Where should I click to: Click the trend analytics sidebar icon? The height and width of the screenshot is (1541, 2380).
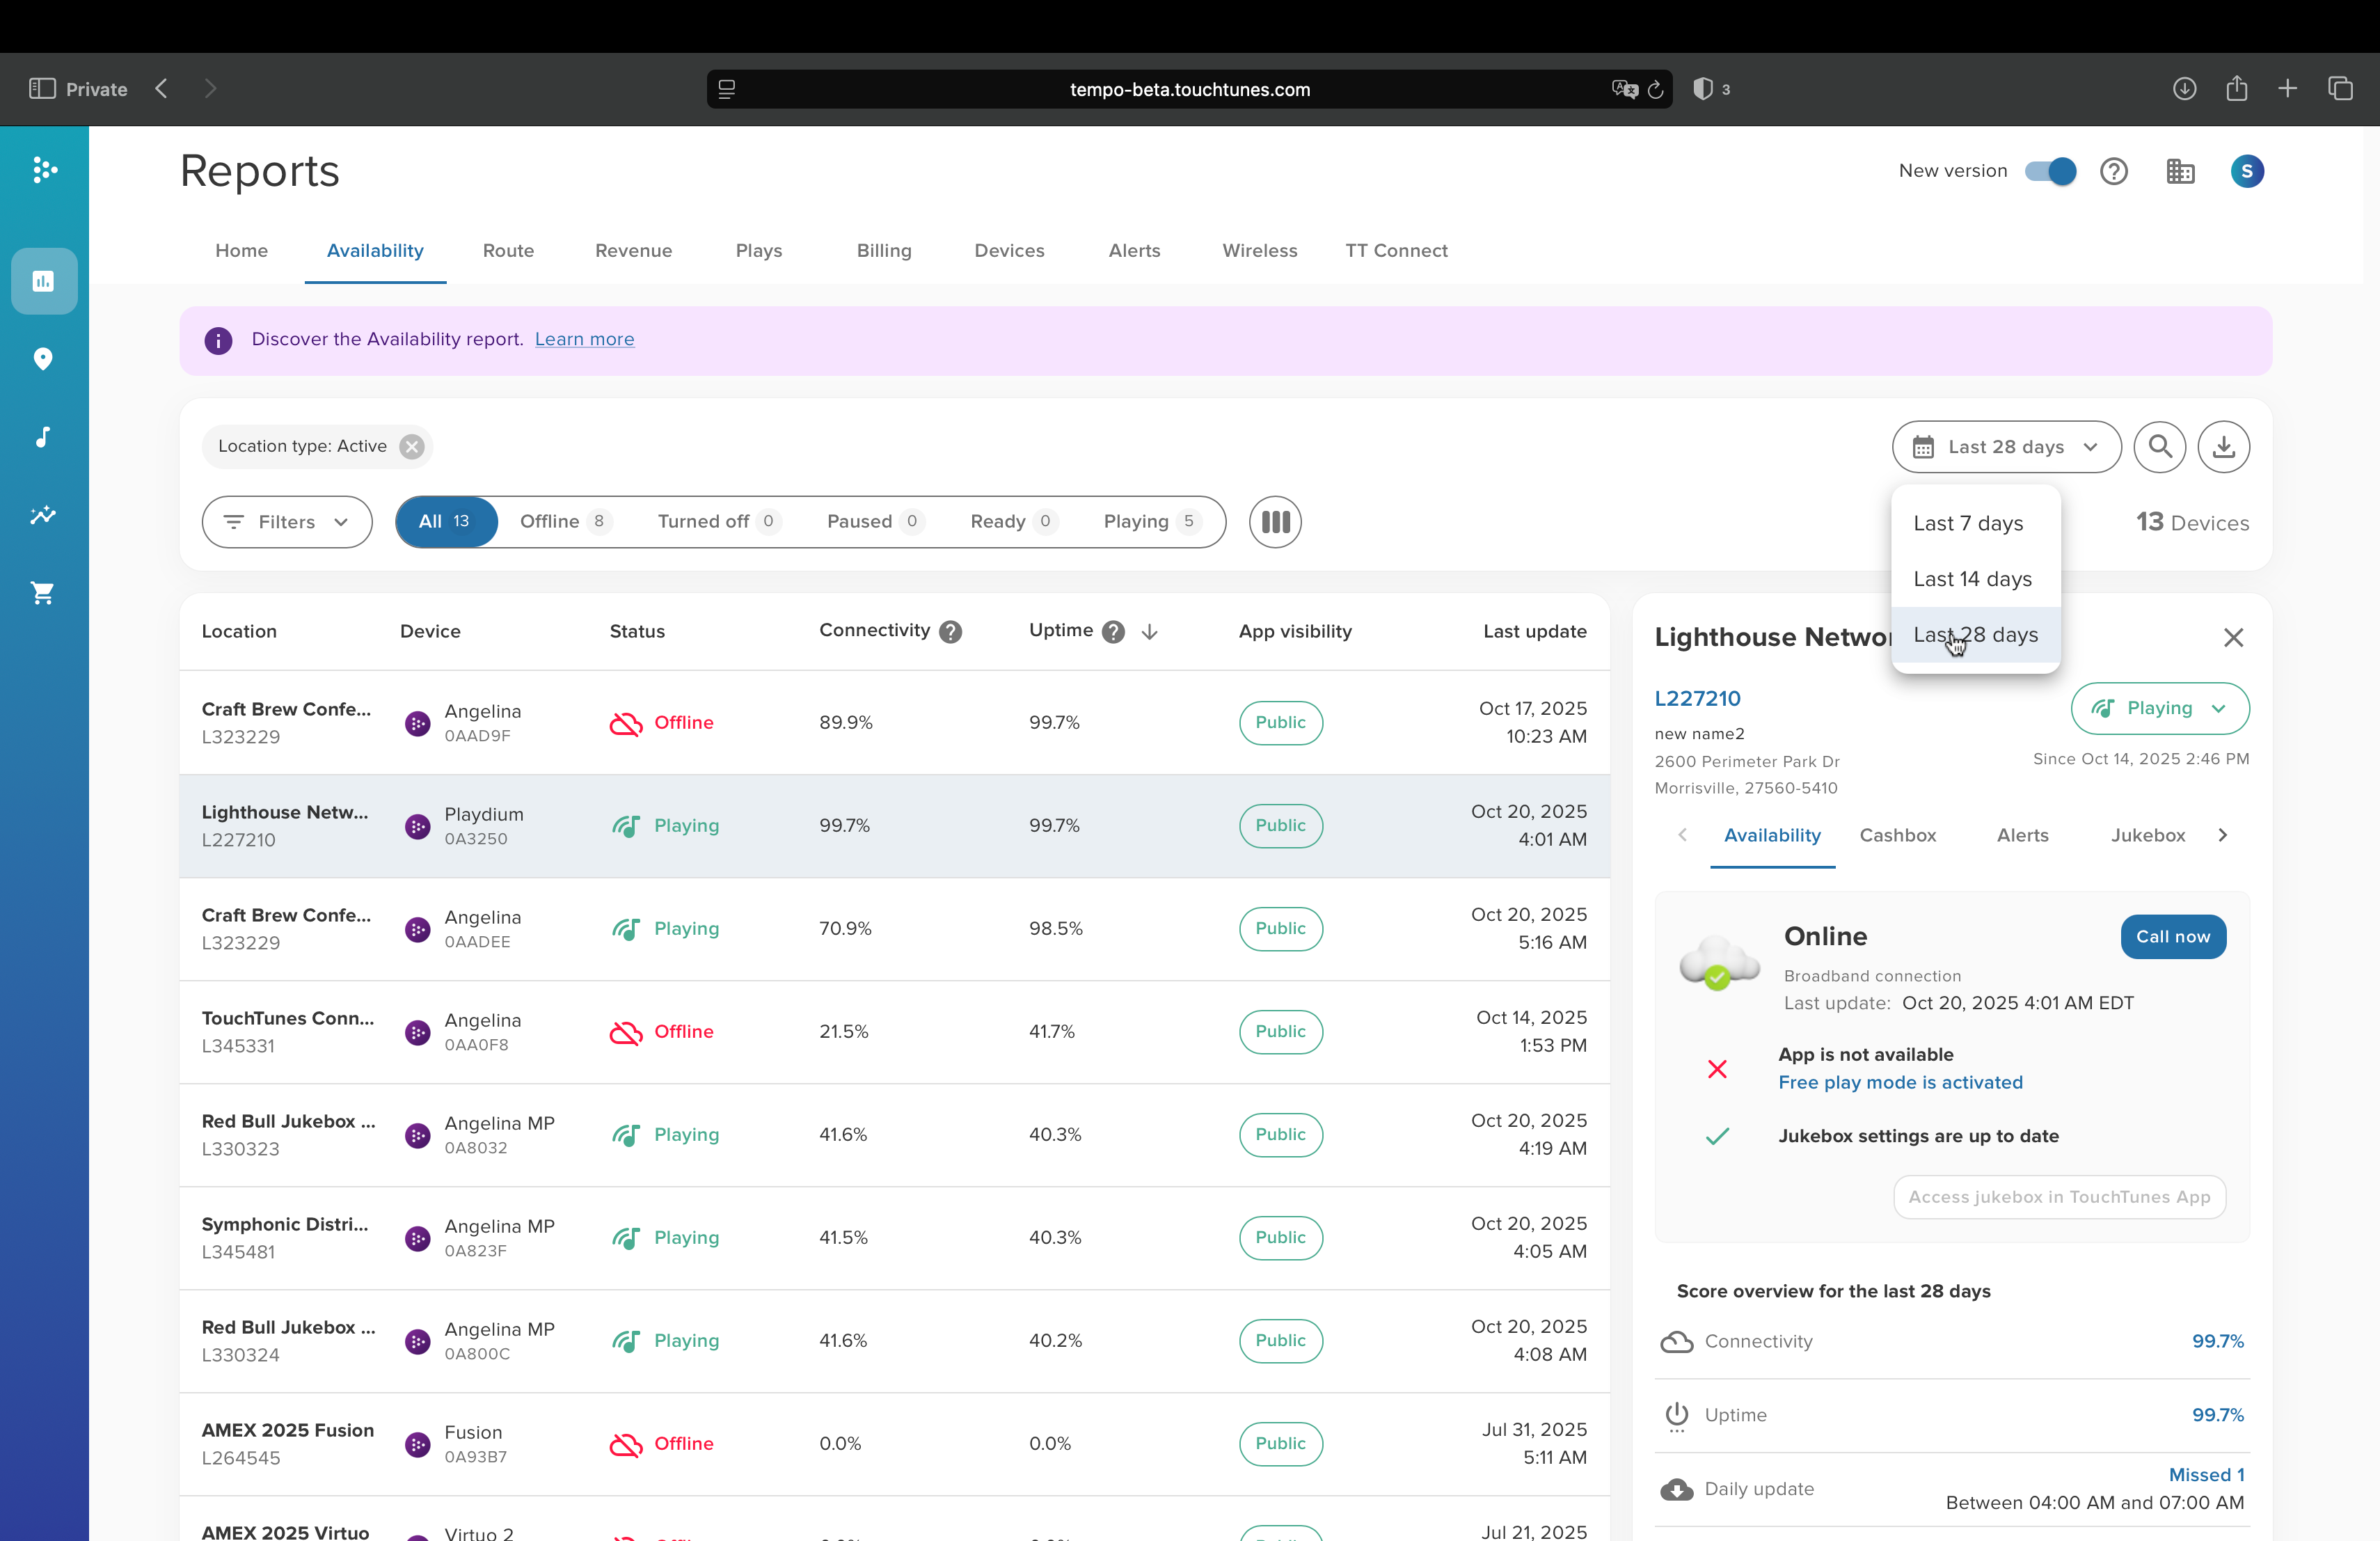pyautogui.click(x=43, y=515)
